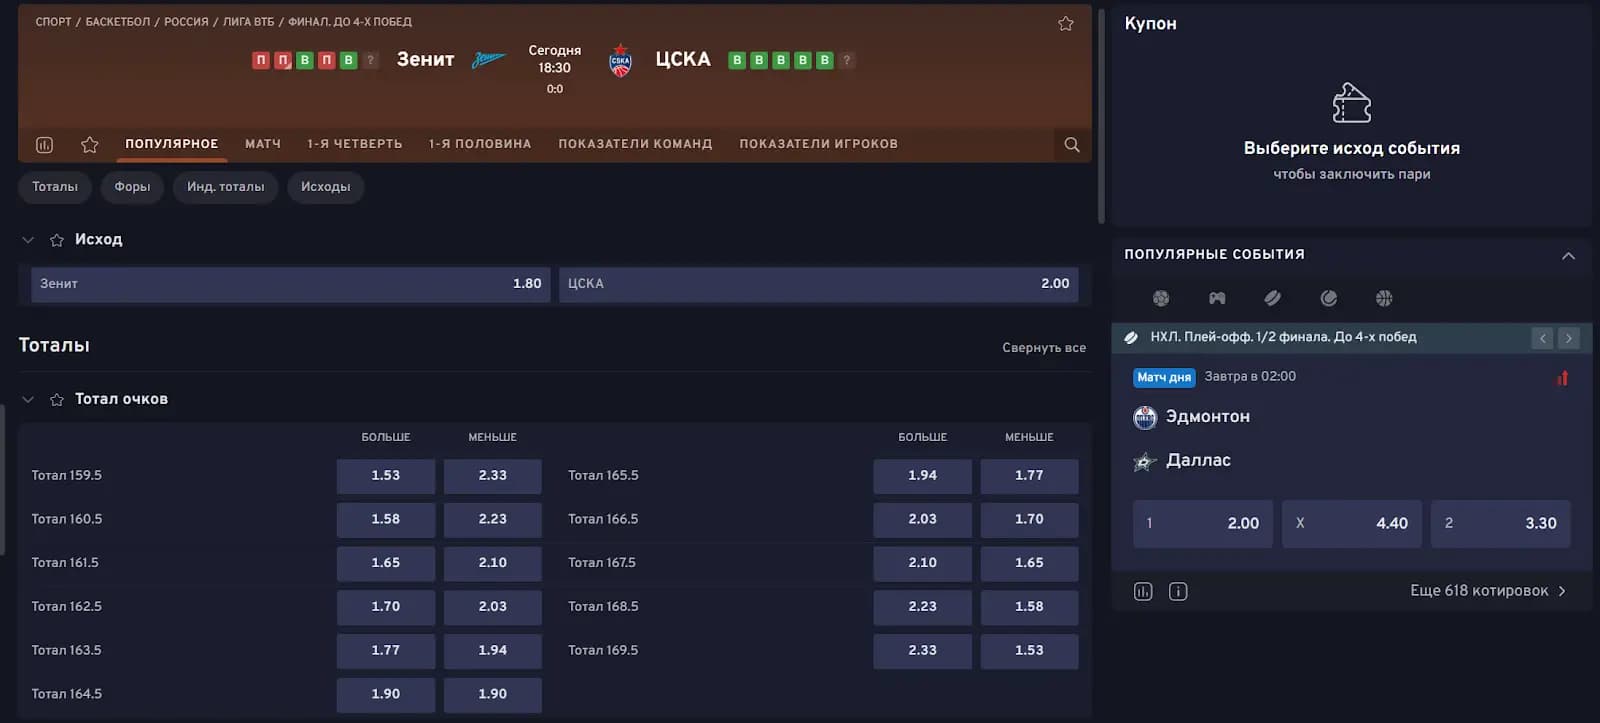Pick Тотал 159.5 Меньше at 2.33

click(x=493, y=476)
